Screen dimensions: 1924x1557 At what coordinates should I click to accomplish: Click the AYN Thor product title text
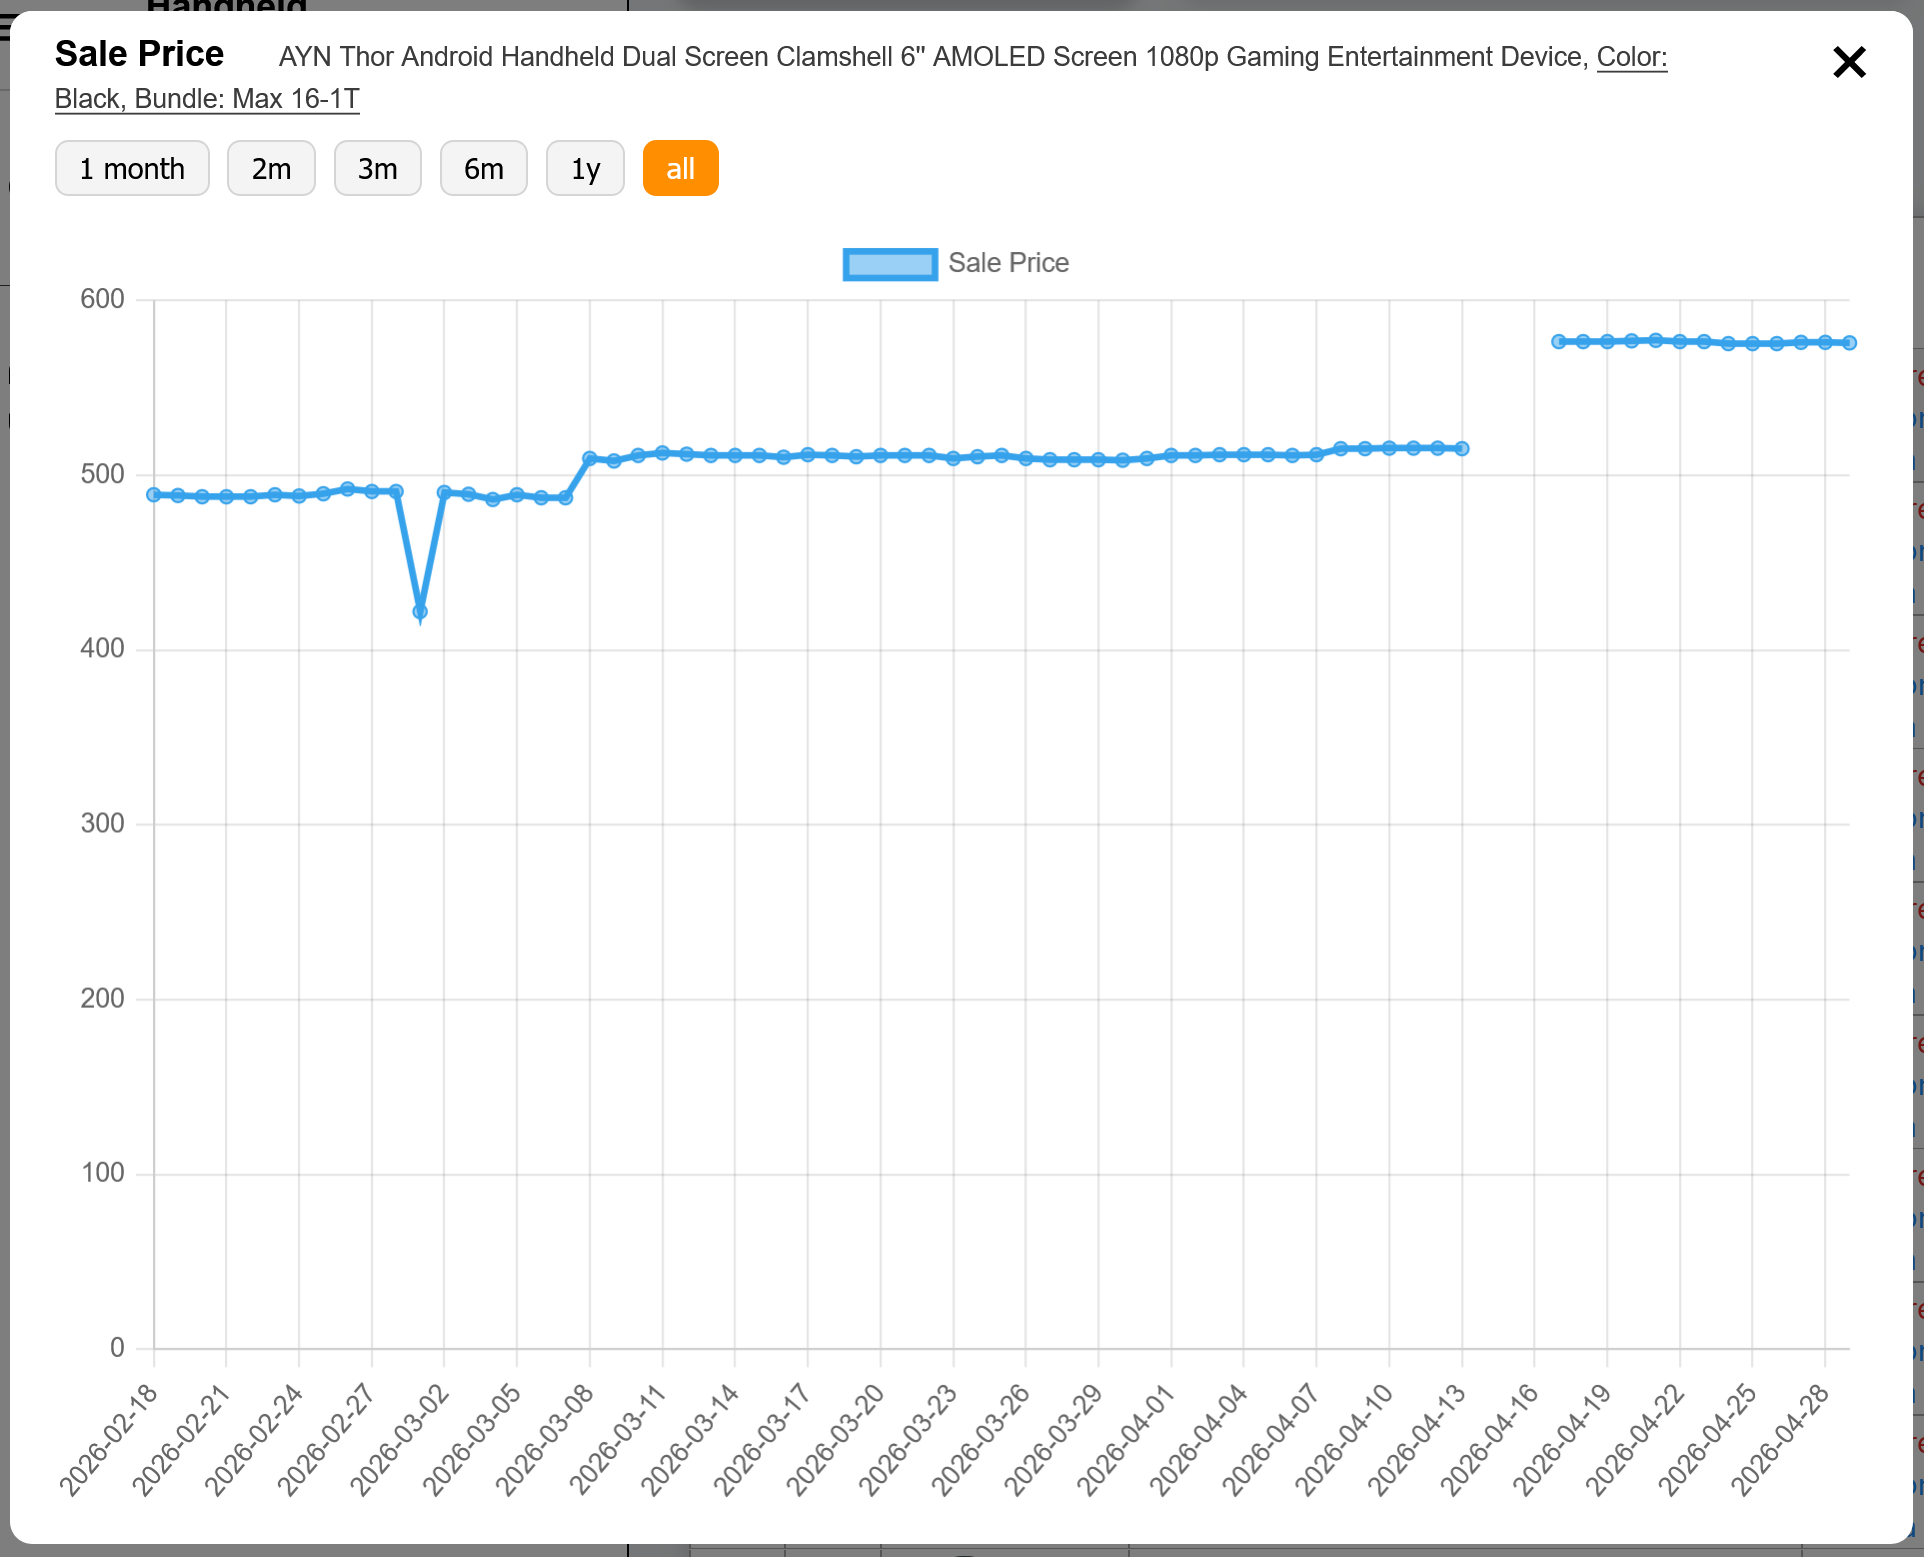pyautogui.click(x=933, y=57)
